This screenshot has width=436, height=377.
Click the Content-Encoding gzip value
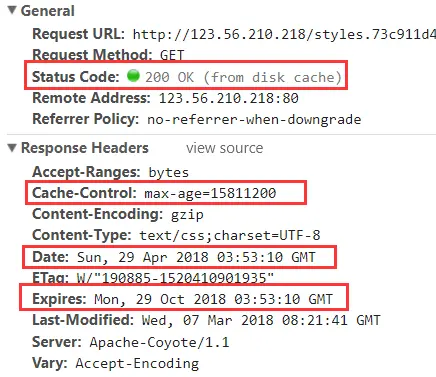click(x=187, y=214)
